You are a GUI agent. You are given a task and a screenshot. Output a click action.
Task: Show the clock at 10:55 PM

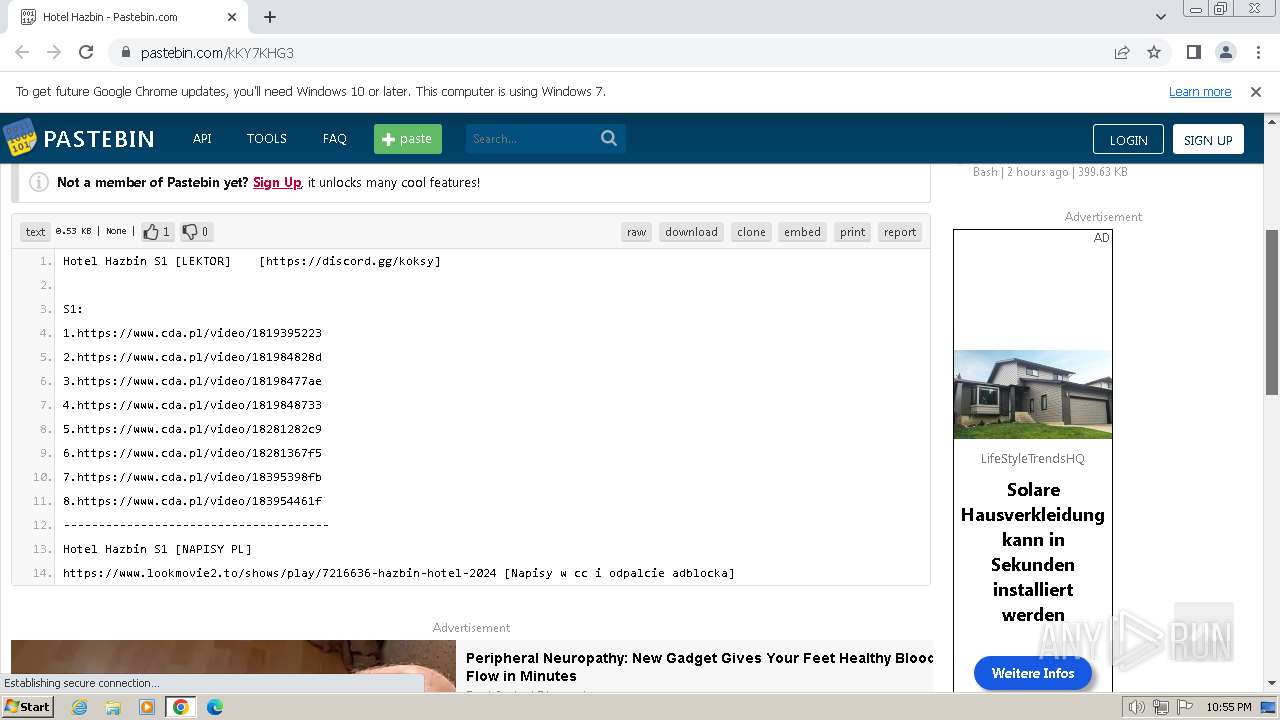(x=1228, y=707)
